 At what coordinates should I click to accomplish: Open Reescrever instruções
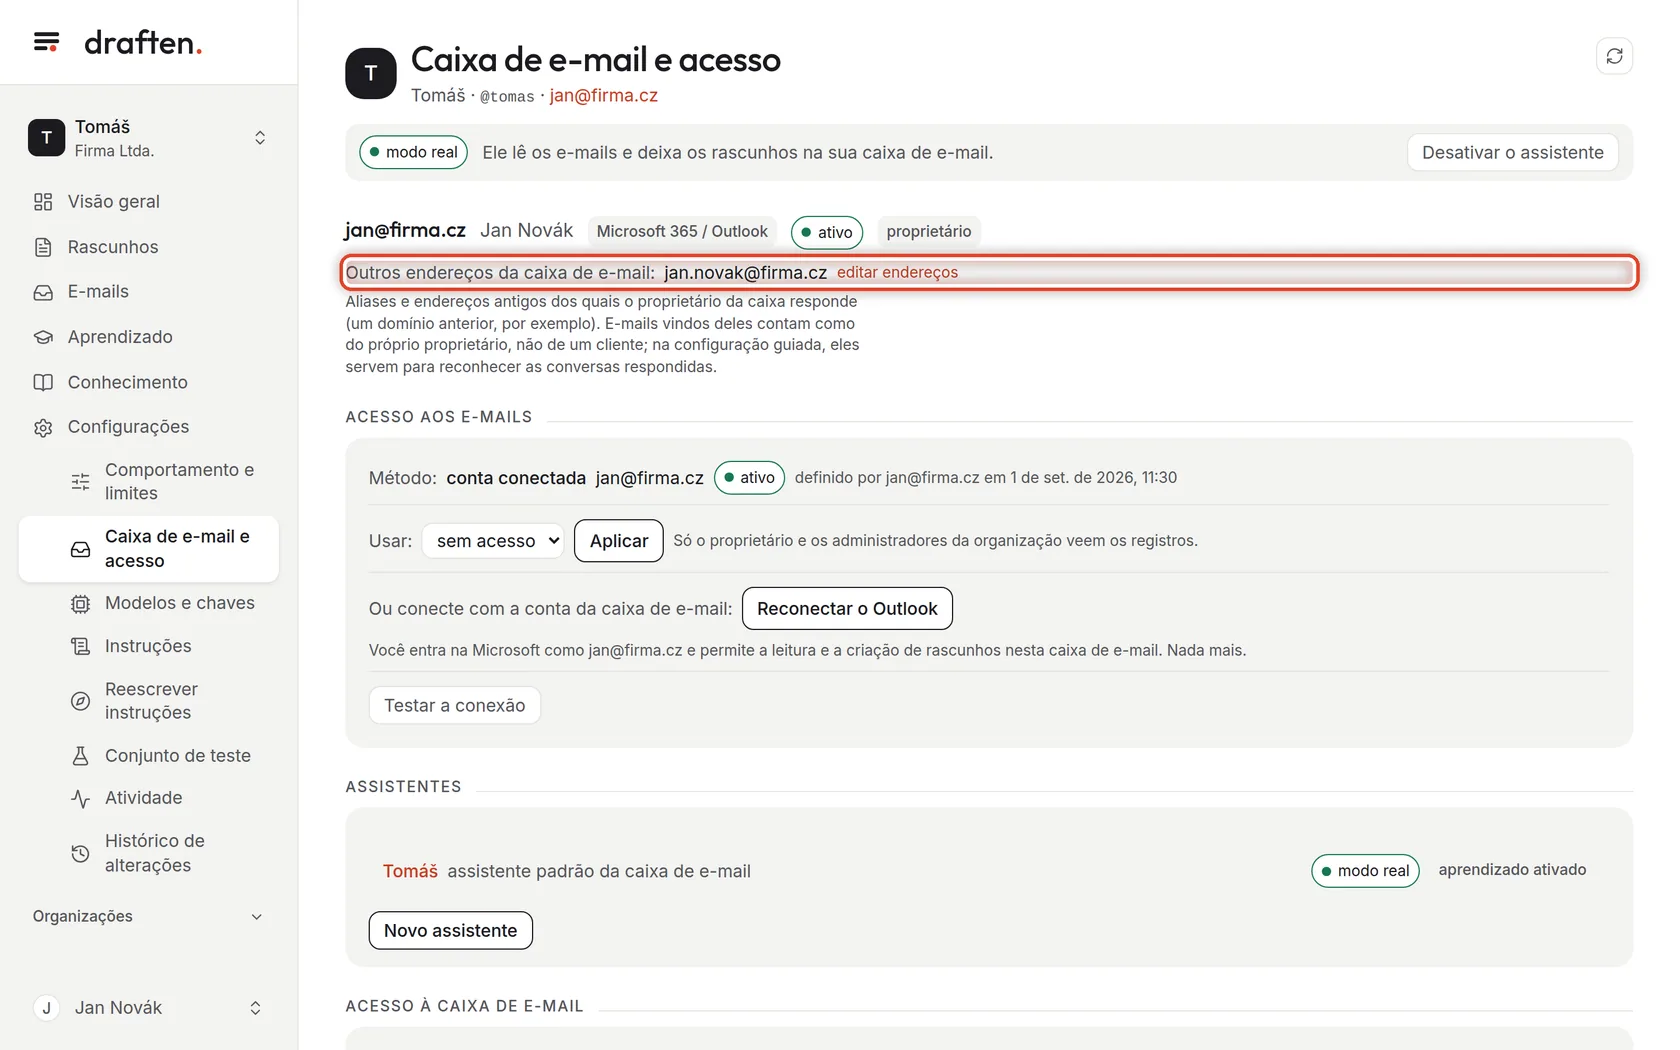point(152,701)
